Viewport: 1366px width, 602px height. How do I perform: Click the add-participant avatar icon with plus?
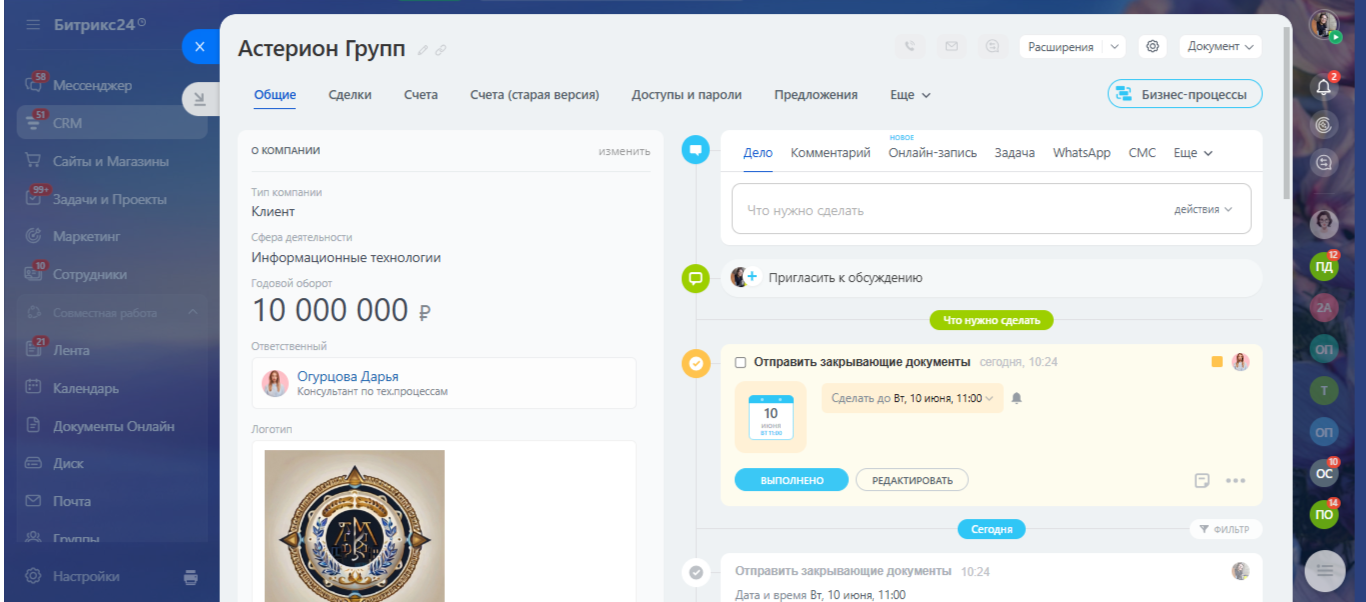click(744, 277)
